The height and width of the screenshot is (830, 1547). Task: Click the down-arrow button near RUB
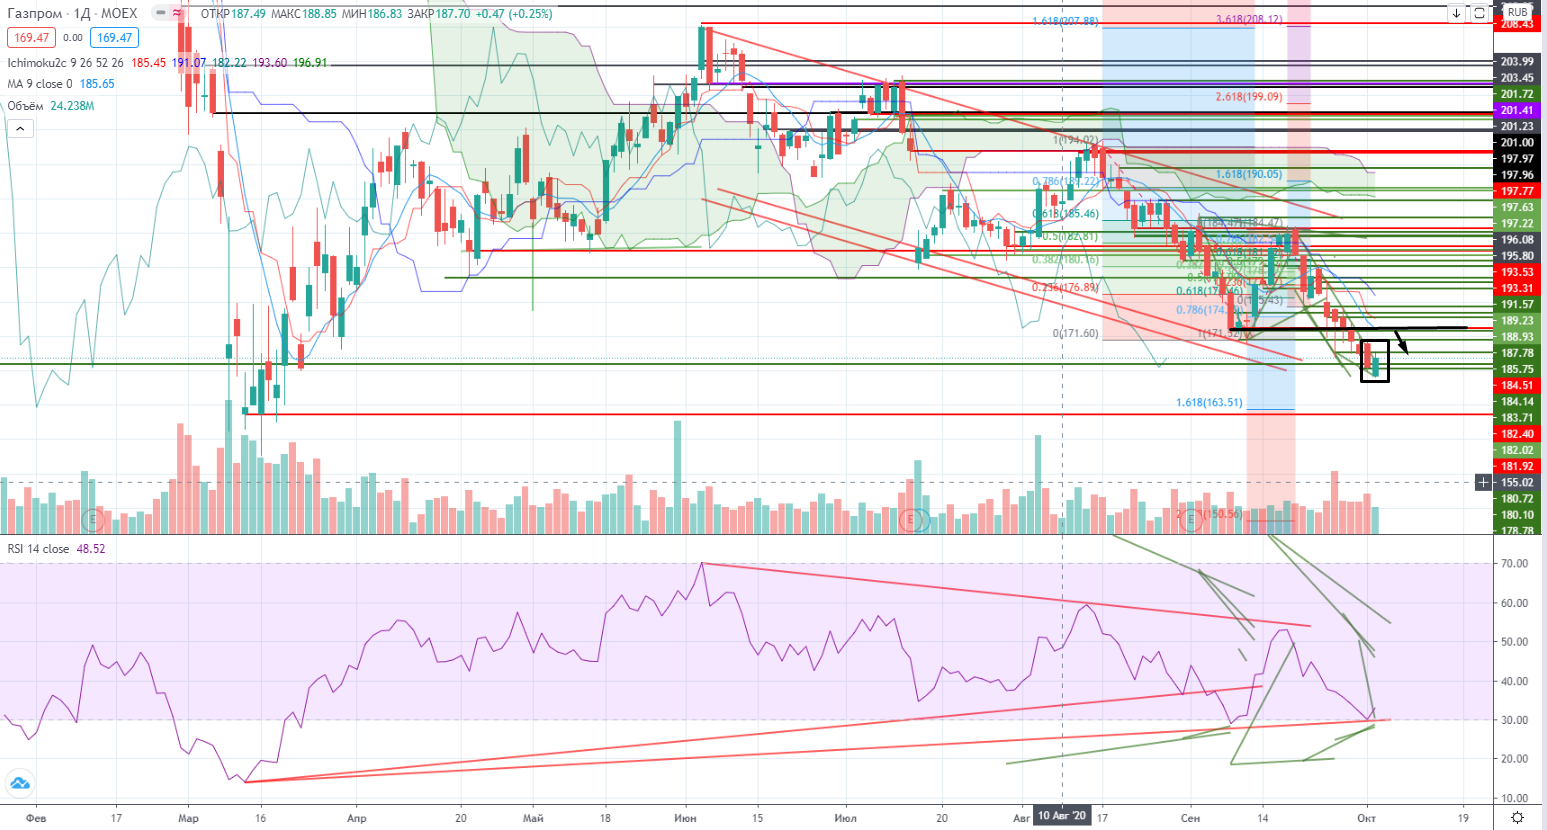tap(1456, 13)
